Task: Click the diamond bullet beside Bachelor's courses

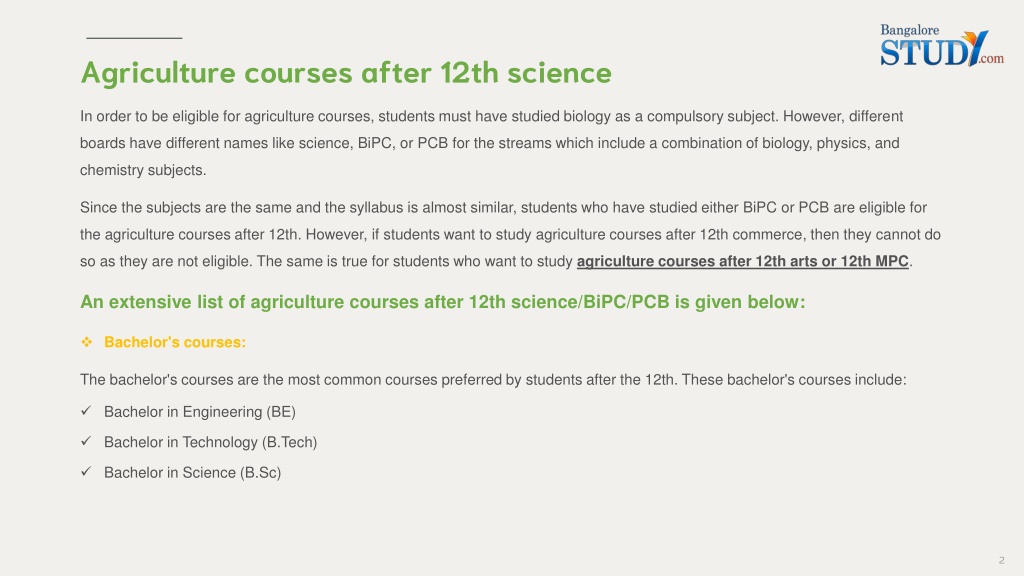Action: [86, 342]
